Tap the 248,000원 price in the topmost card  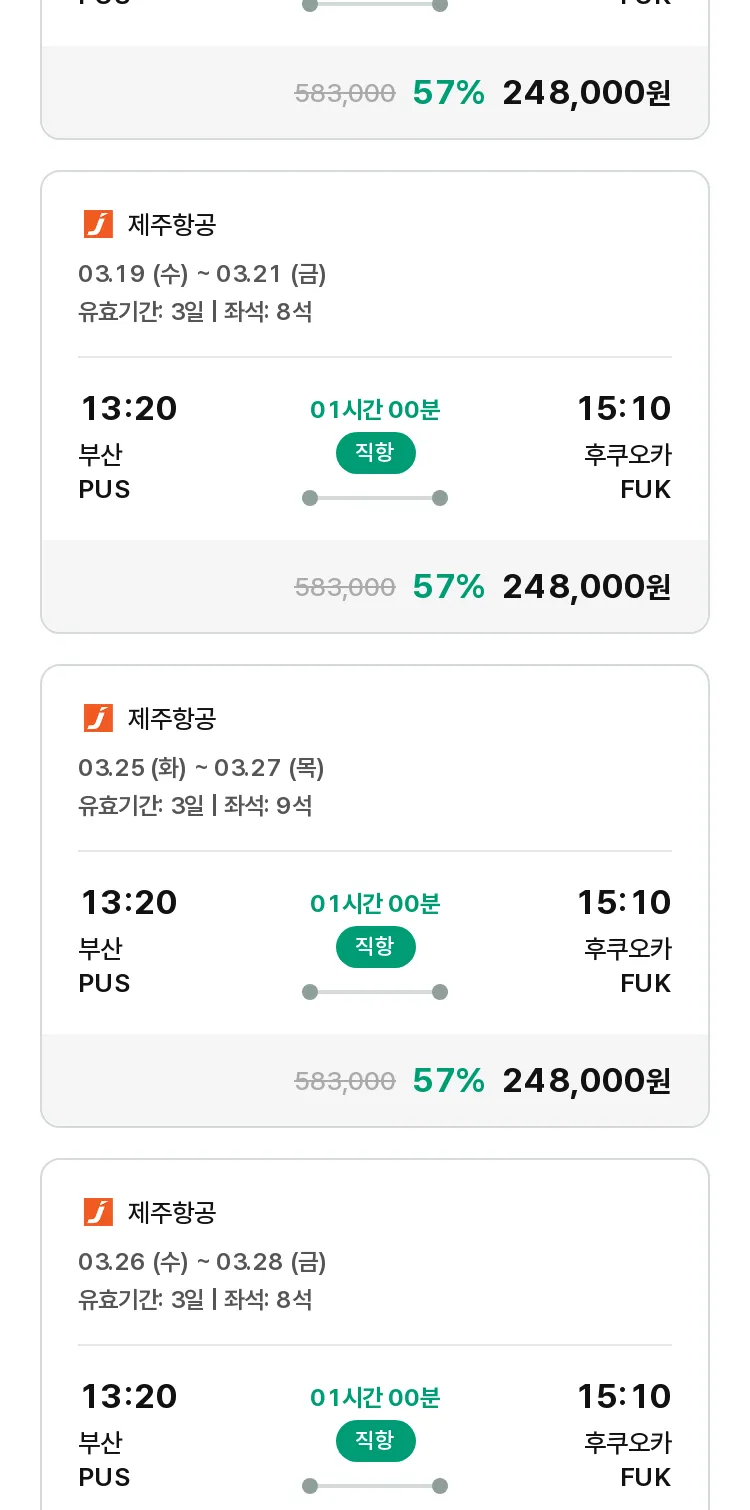coord(586,93)
